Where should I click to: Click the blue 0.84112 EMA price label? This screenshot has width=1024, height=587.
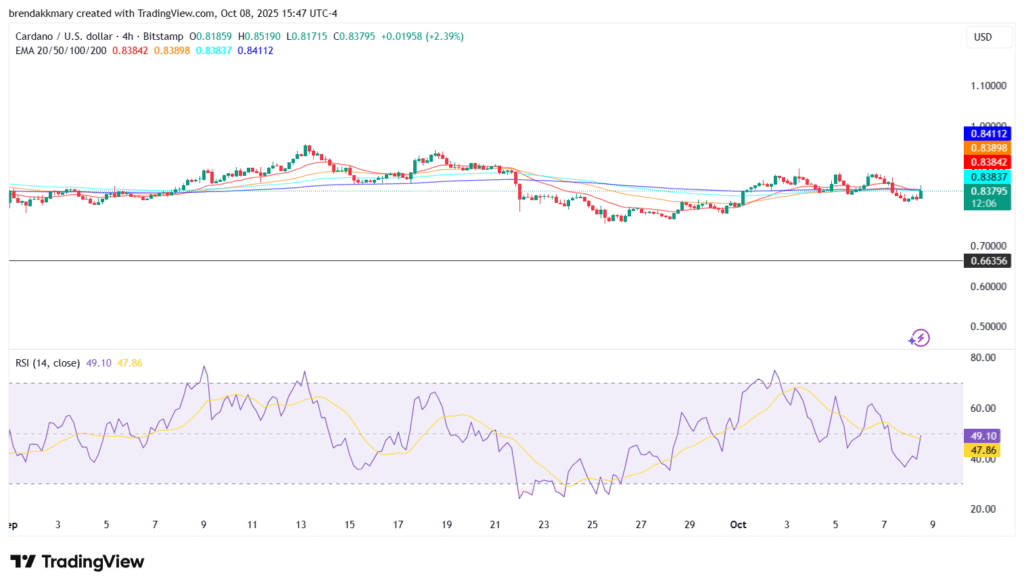(987, 133)
